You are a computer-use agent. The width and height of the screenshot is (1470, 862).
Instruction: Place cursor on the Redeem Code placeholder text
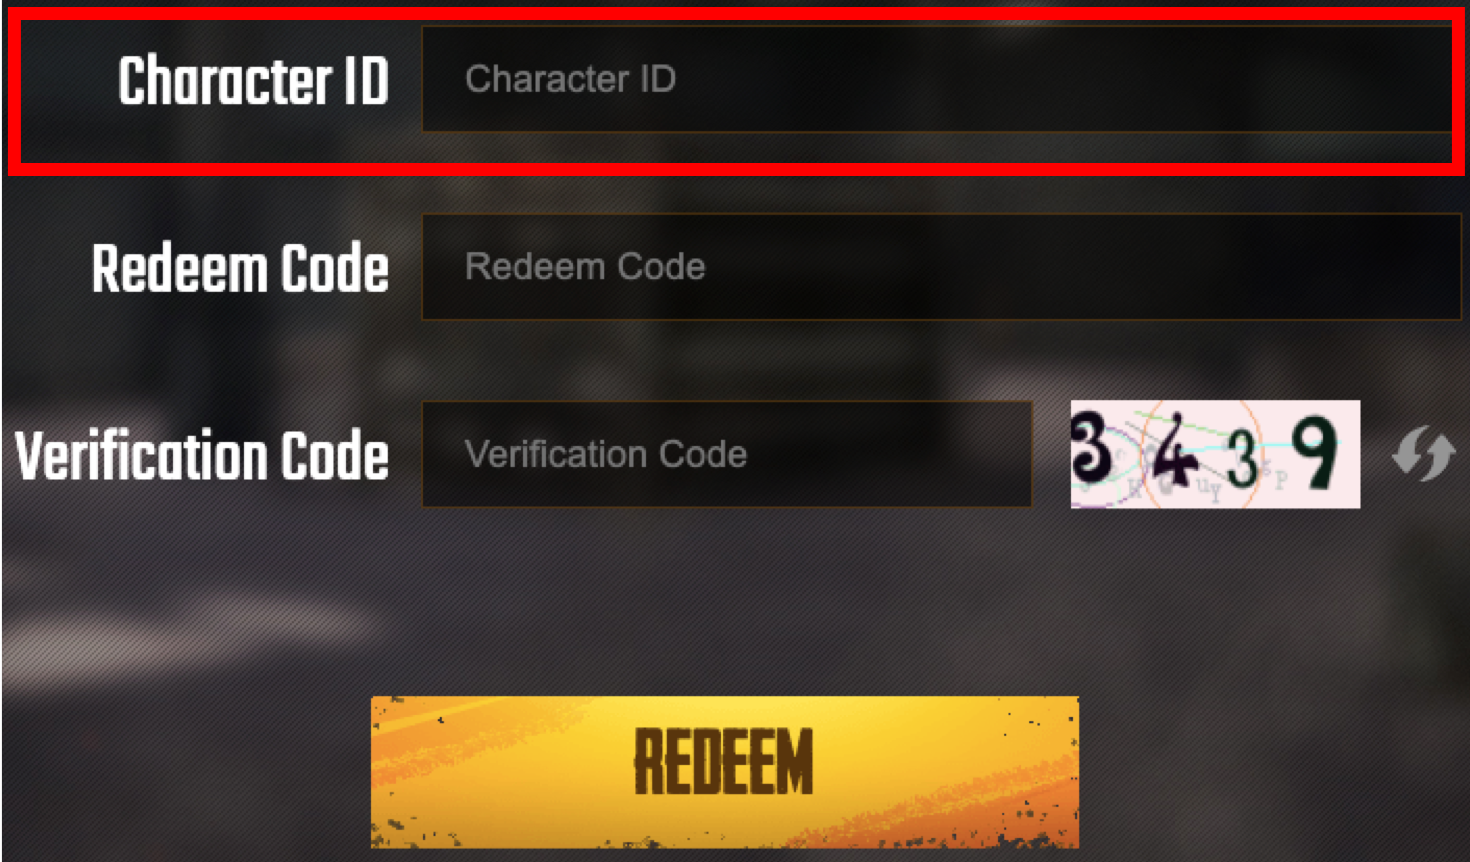[585, 267]
